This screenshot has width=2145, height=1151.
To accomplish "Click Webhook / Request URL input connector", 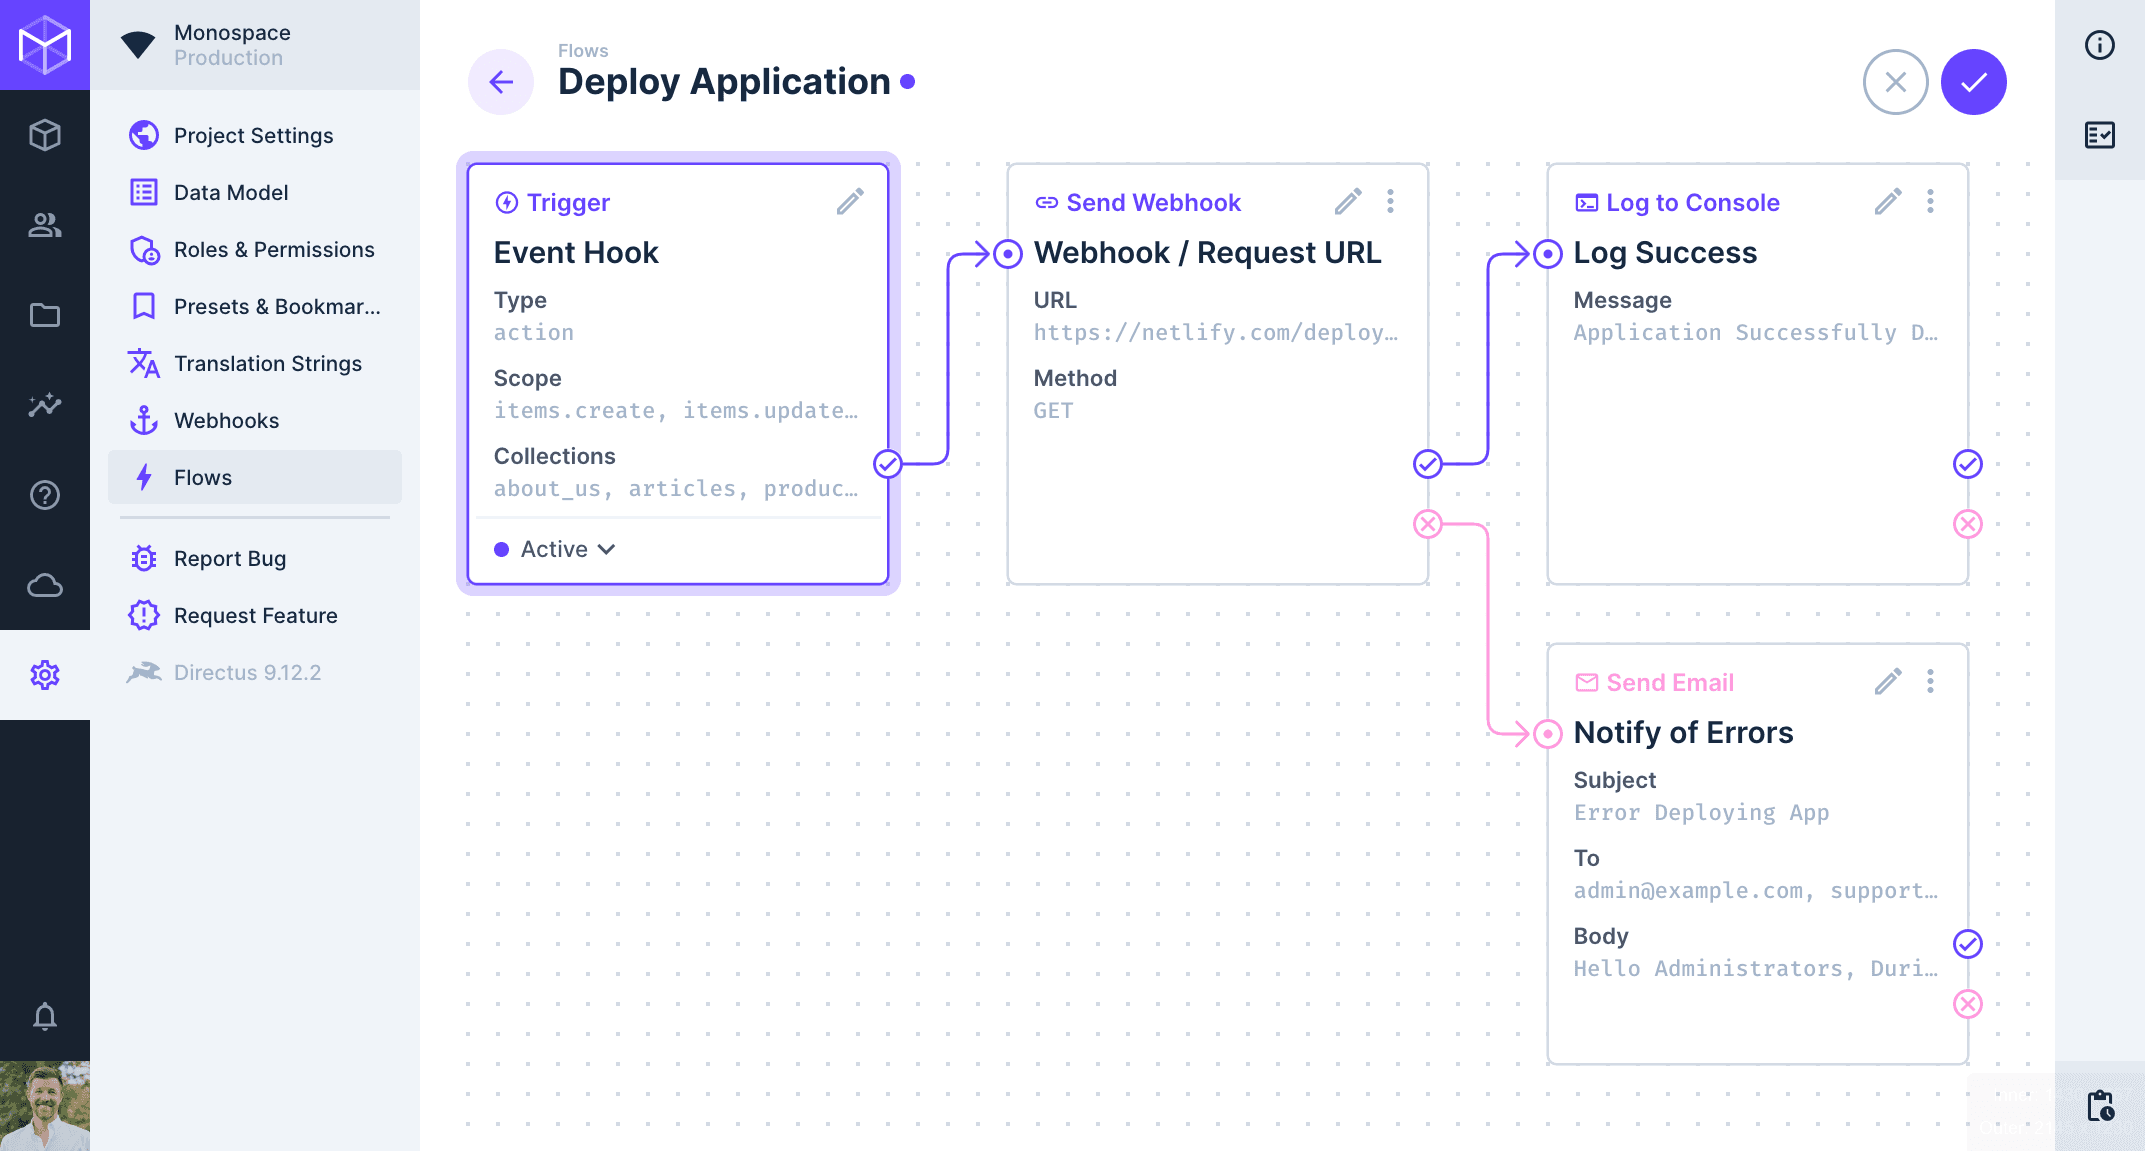I will [1008, 254].
